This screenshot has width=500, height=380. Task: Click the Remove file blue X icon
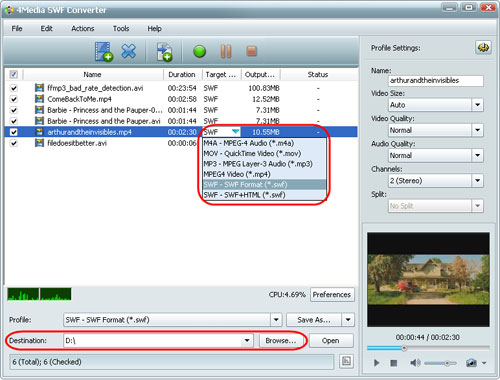coord(129,51)
